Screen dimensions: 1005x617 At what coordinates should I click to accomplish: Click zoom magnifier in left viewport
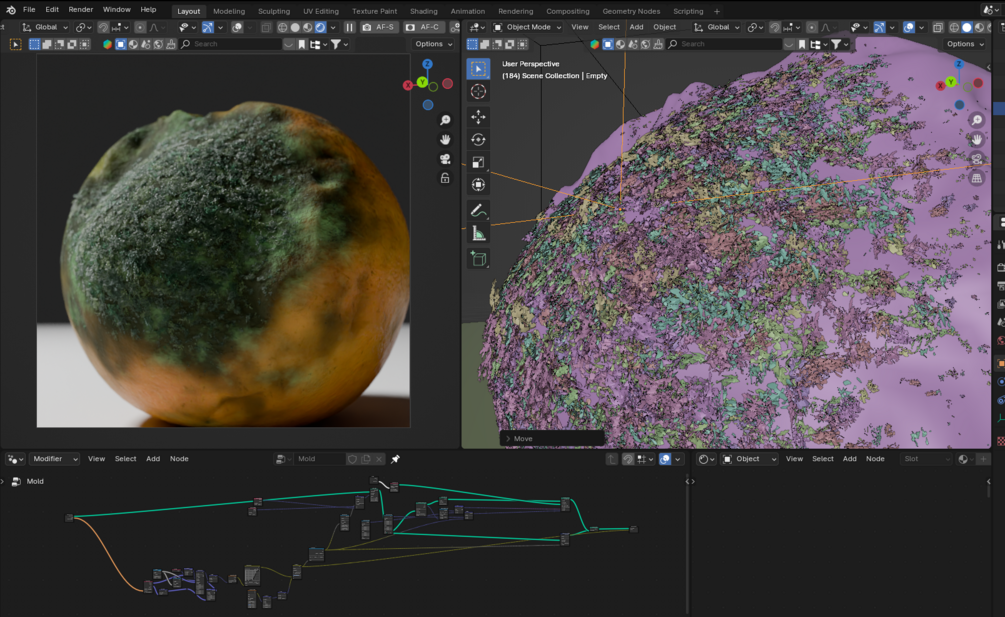coord(445,120)
